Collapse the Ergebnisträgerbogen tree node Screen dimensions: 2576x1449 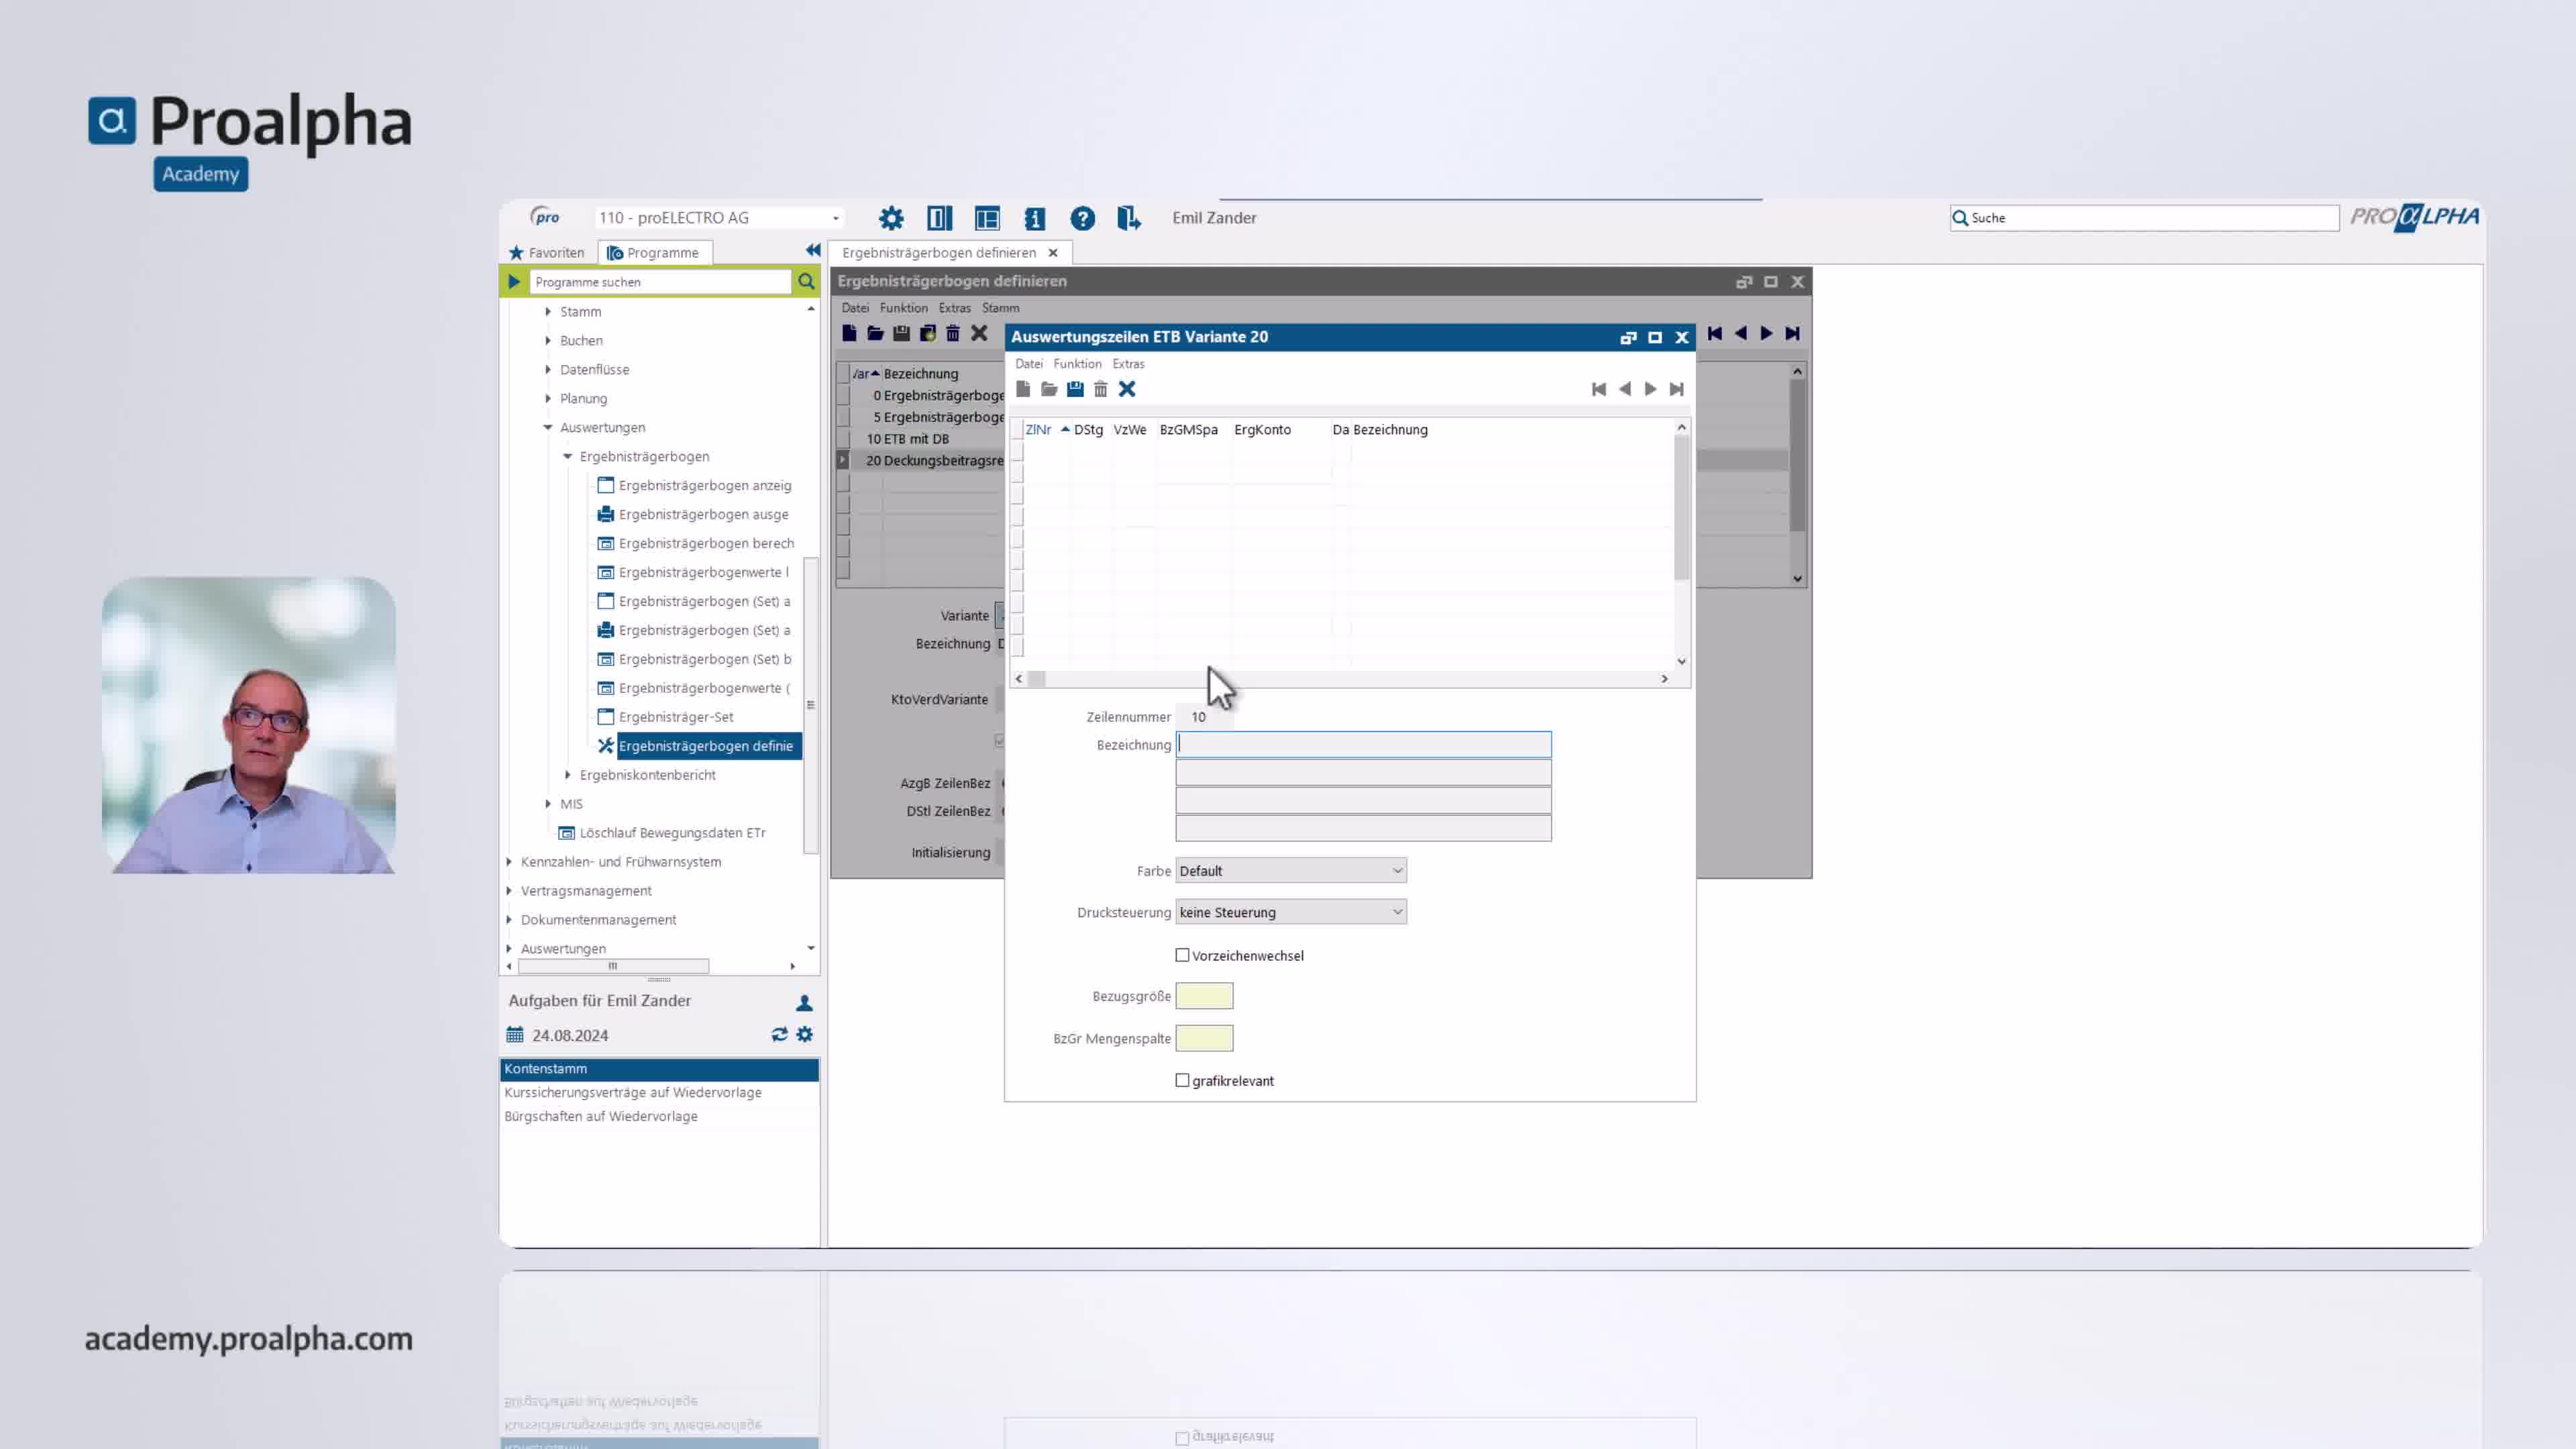coord(568,456)
